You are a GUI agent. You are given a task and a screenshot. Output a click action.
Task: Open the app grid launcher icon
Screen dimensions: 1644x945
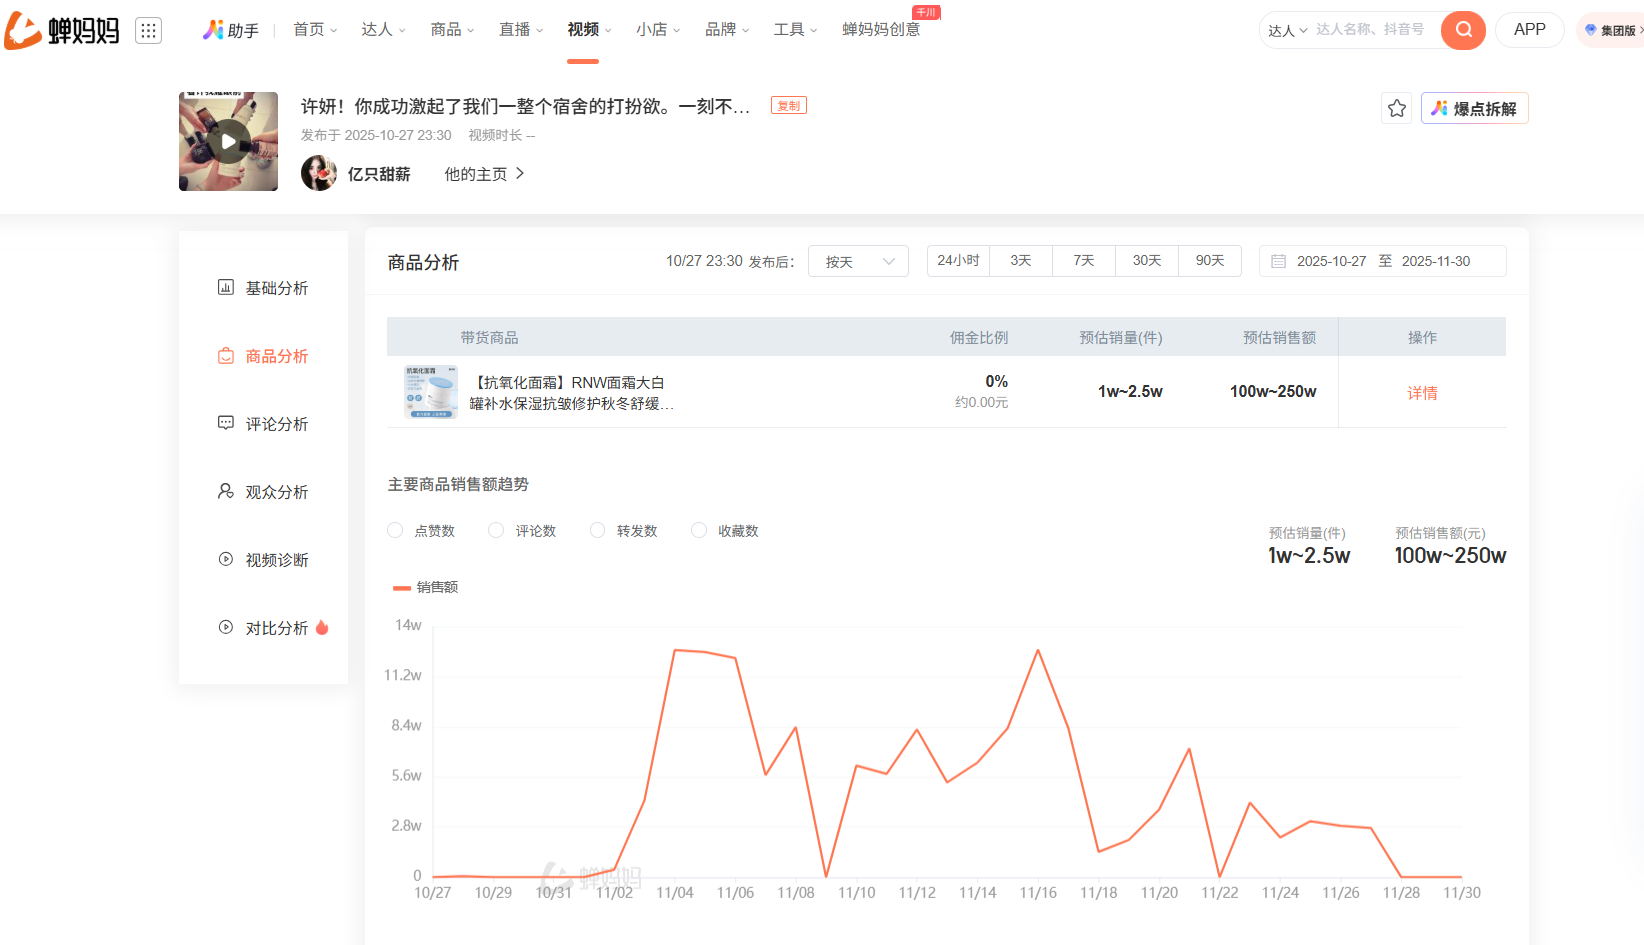148,31
